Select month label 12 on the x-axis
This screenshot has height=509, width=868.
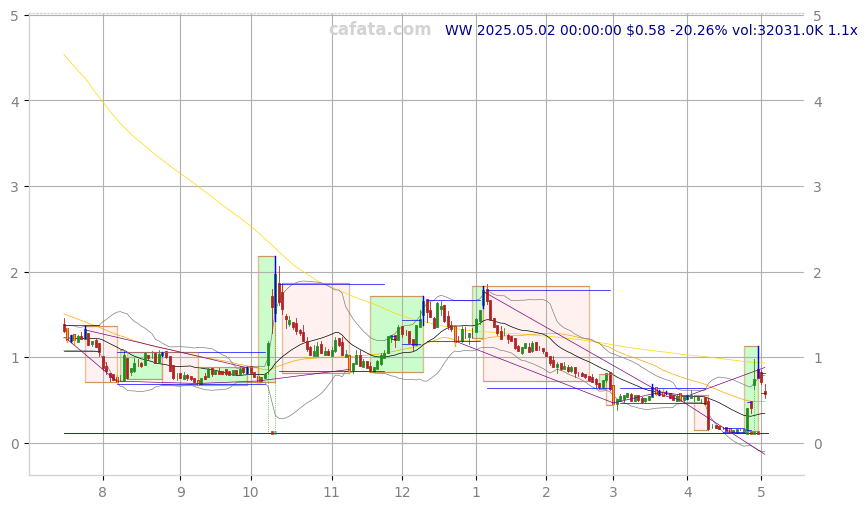coord(402,492)
